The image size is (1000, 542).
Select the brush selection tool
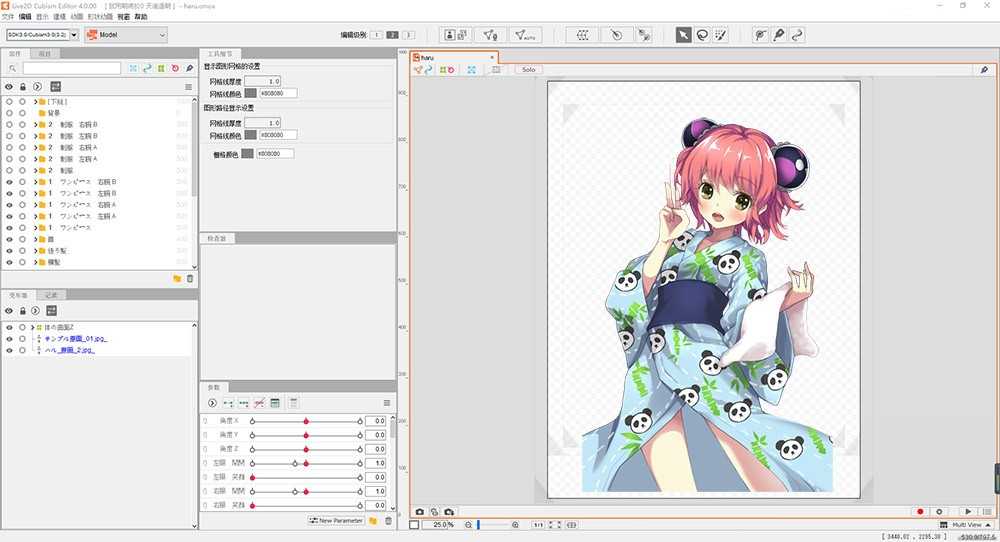click(721, 35)
